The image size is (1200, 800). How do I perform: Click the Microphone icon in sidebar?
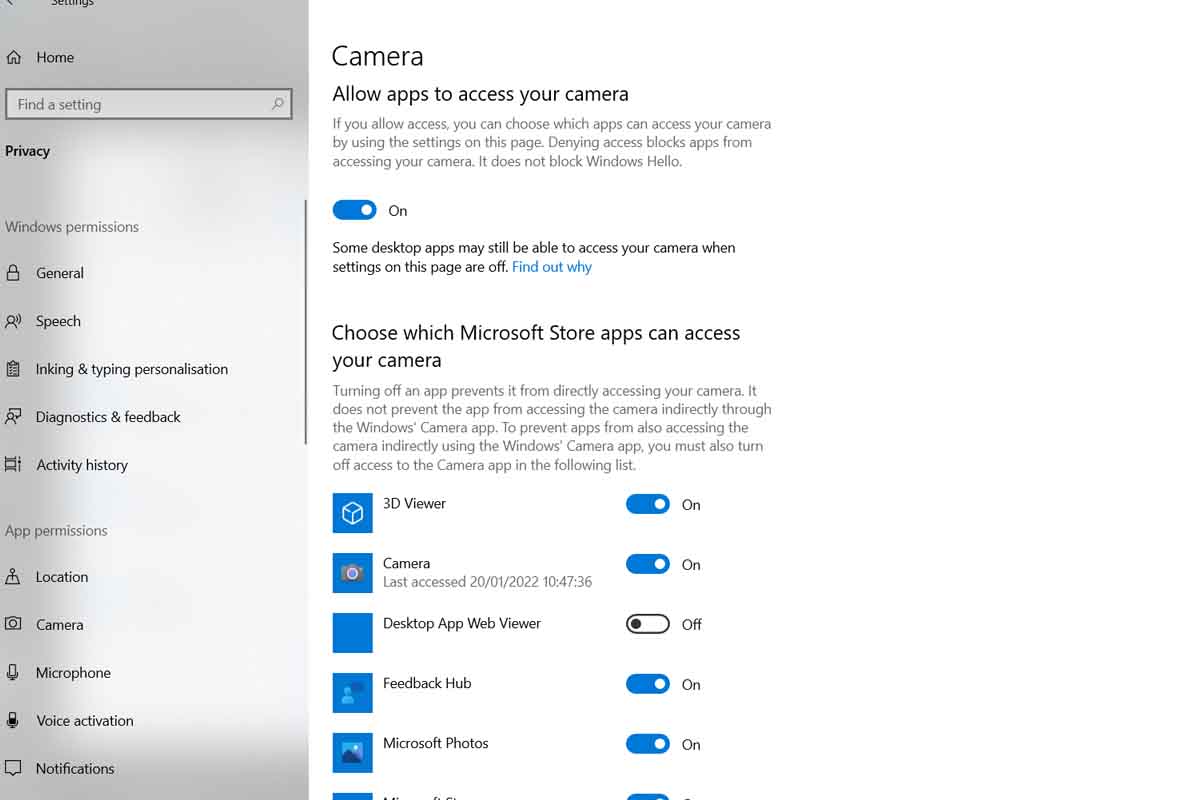click(x=13, y=673)
